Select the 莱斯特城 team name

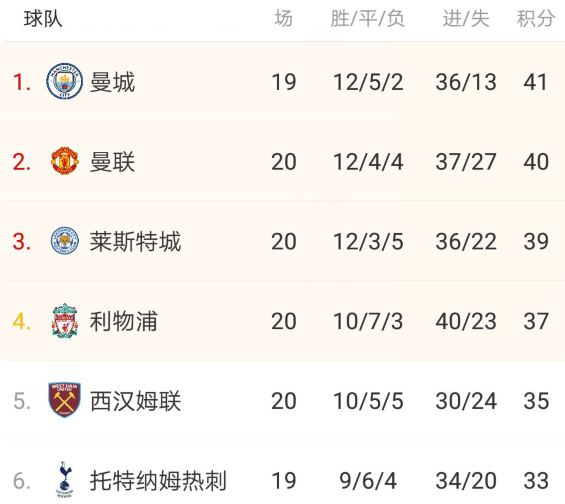point(135,241)
